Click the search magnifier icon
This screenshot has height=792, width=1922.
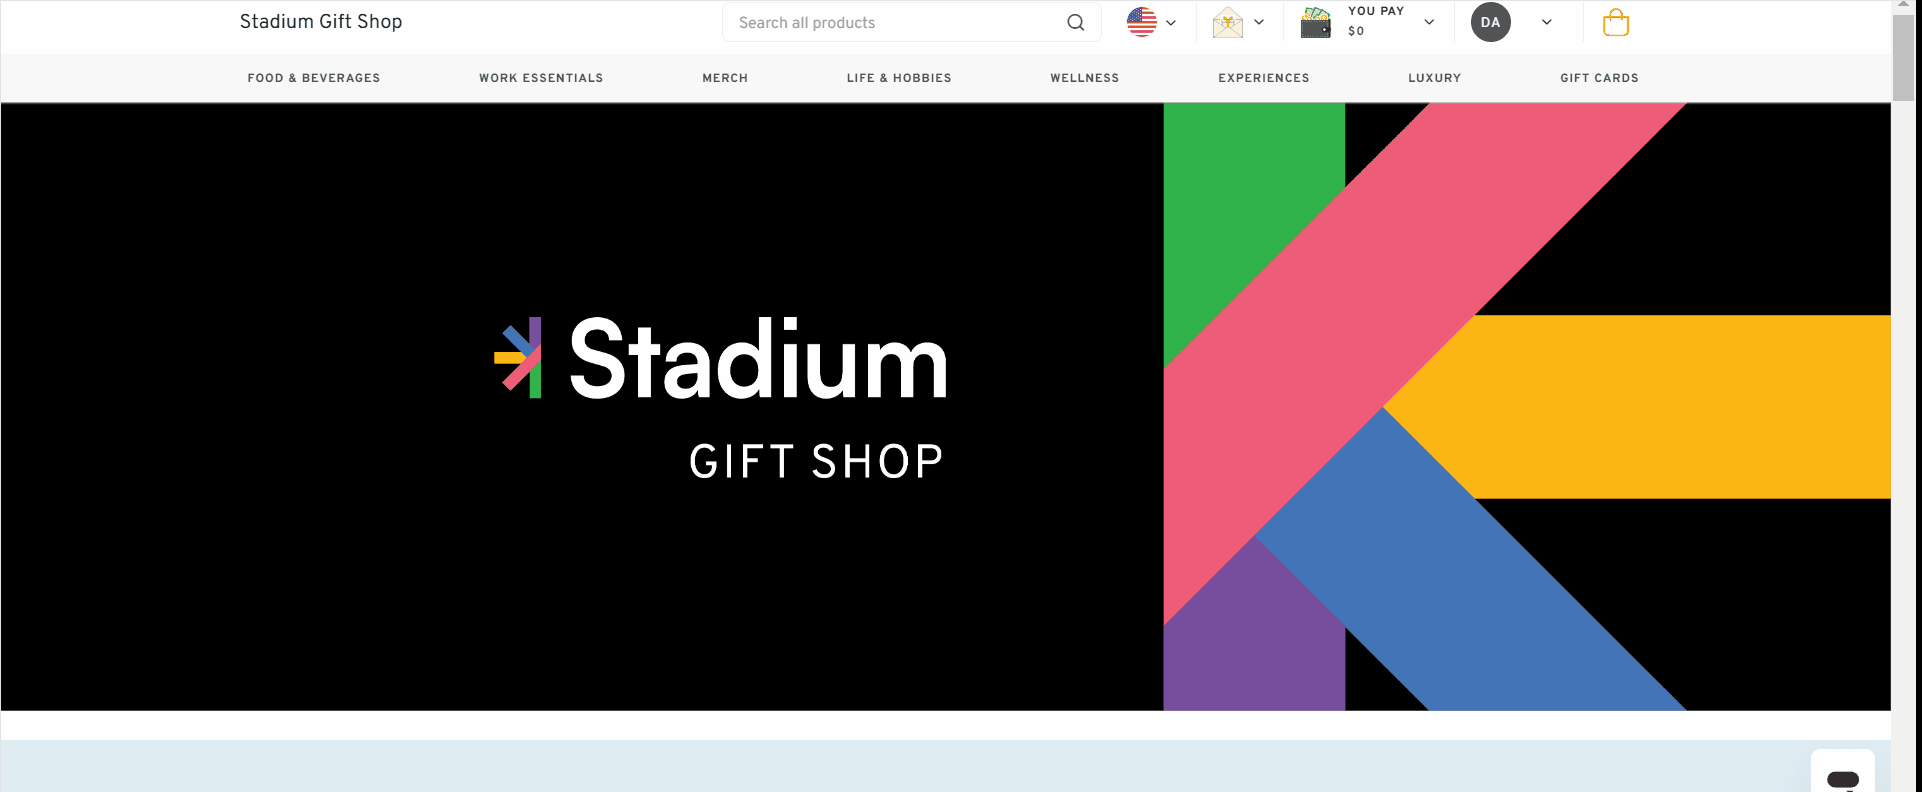coord(1075,23)
